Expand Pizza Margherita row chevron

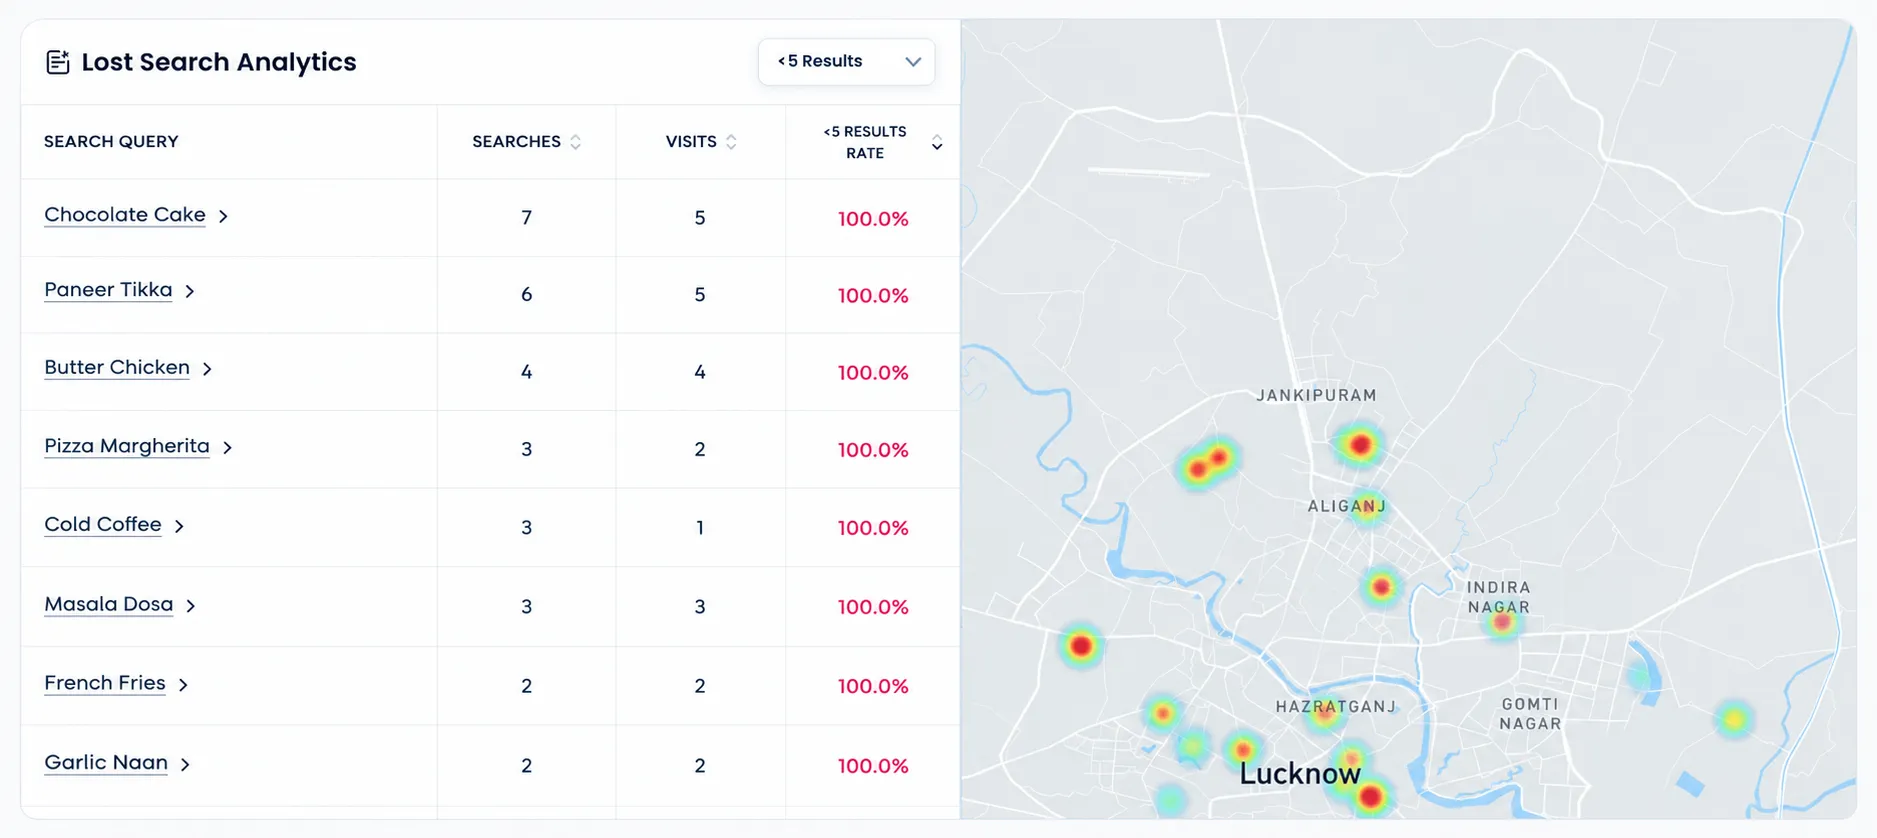(x=228, y=447)
